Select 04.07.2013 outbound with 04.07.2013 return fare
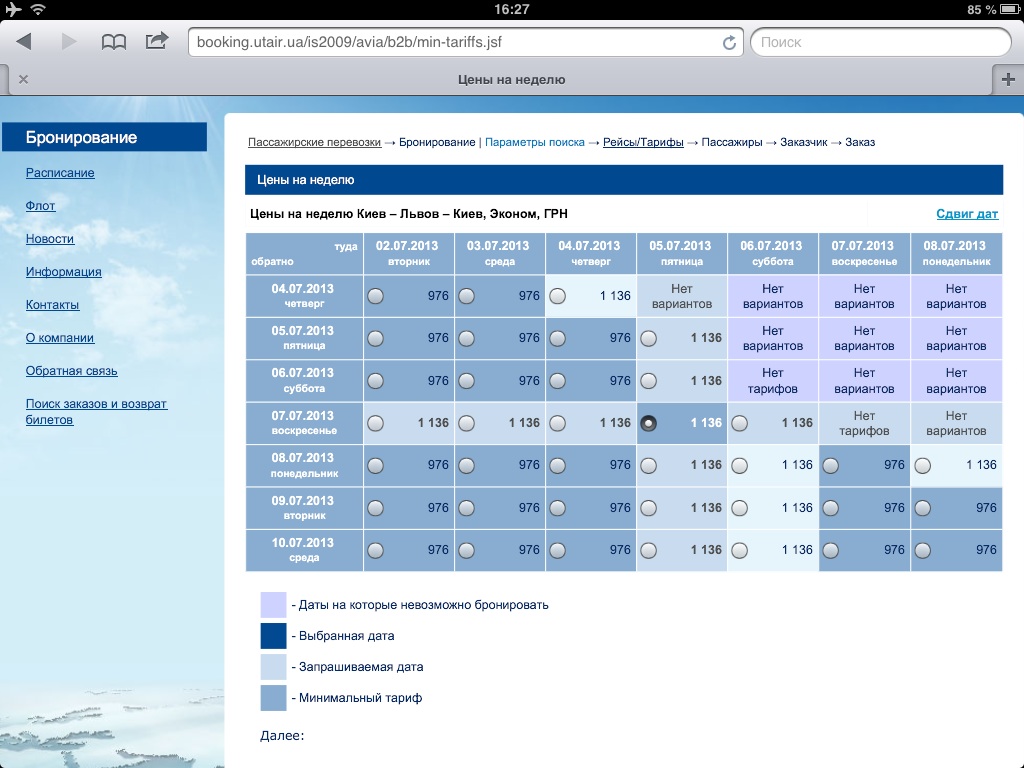 (x=558, y=296)
